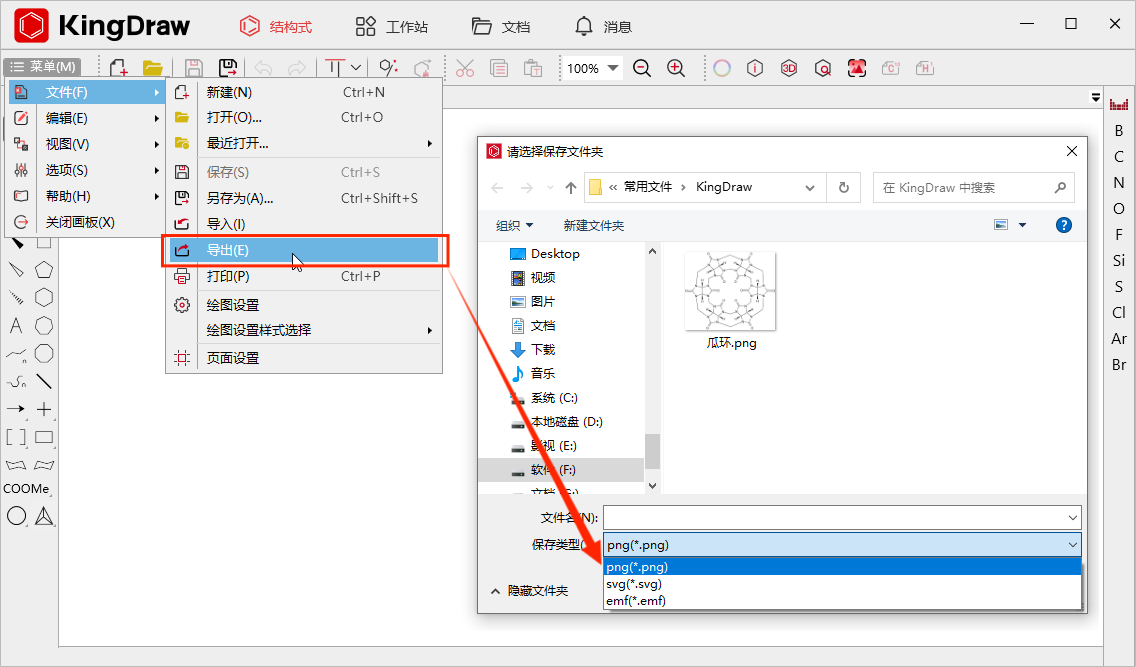Choose emf(*.emf) from the type list
Viewport: 1136px width, 667px height.
coord(842,600)
